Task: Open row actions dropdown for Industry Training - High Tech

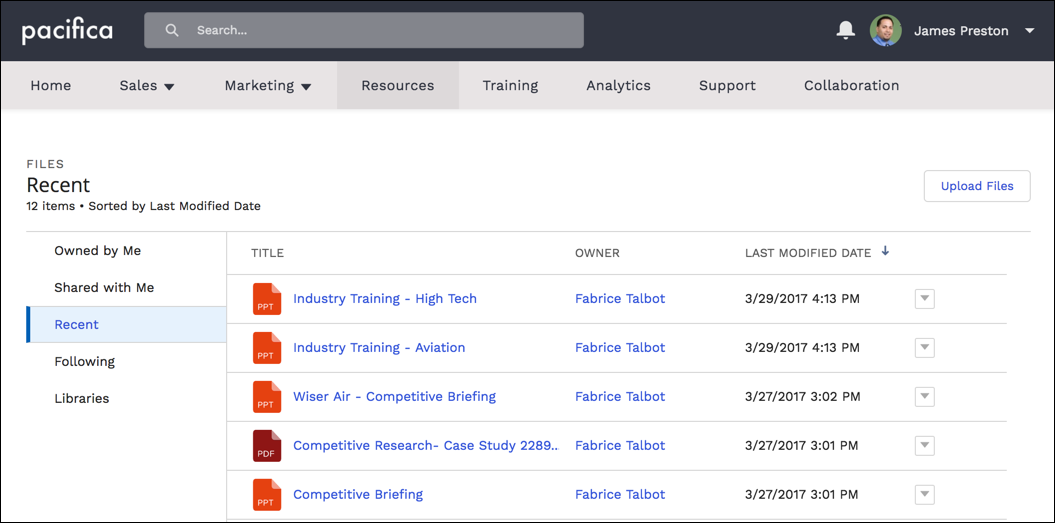Action: click(924, 299)
